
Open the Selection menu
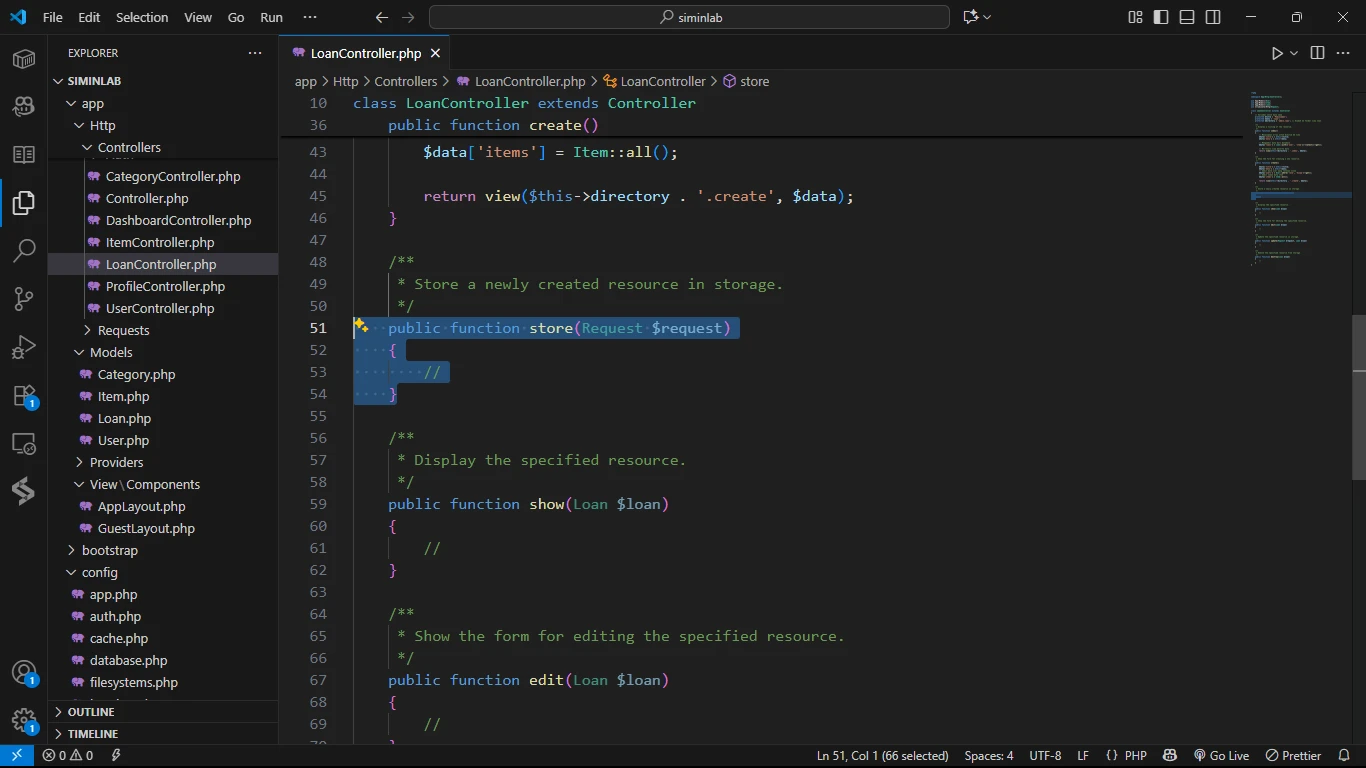tap(142, 17)
